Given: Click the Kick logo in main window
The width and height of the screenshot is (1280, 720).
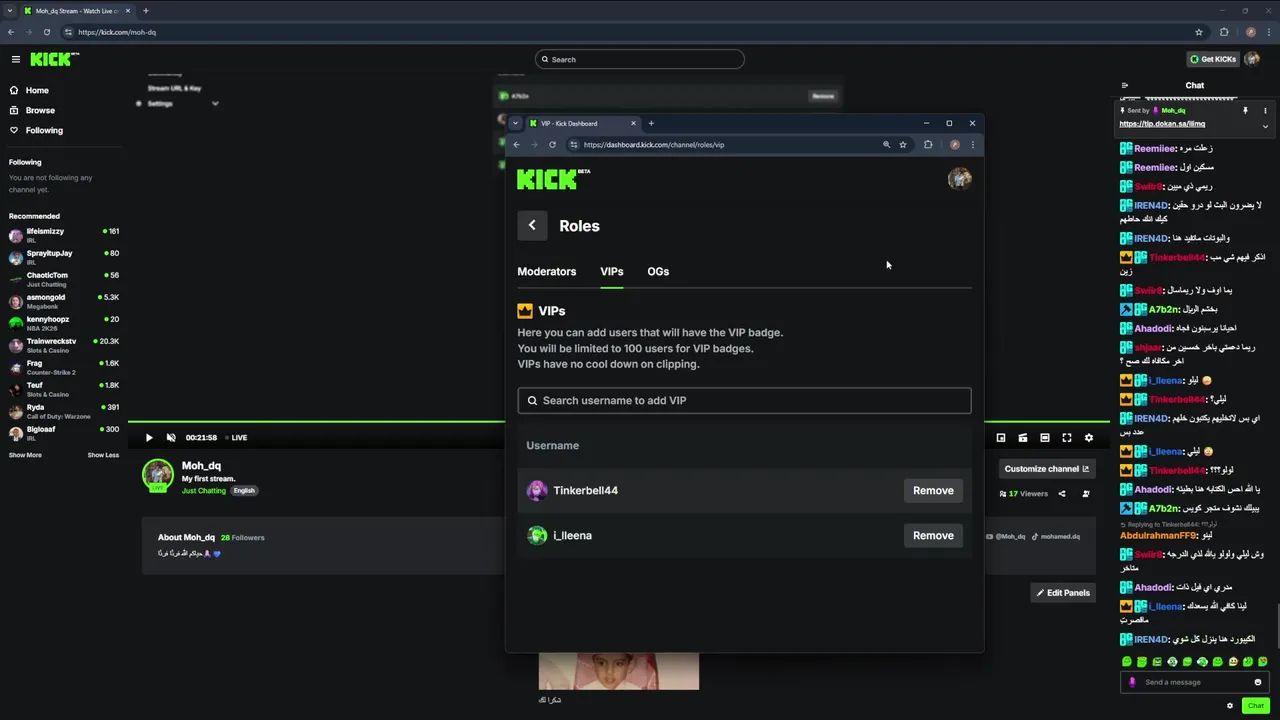Looking at the screenshot, I should 54,59.
